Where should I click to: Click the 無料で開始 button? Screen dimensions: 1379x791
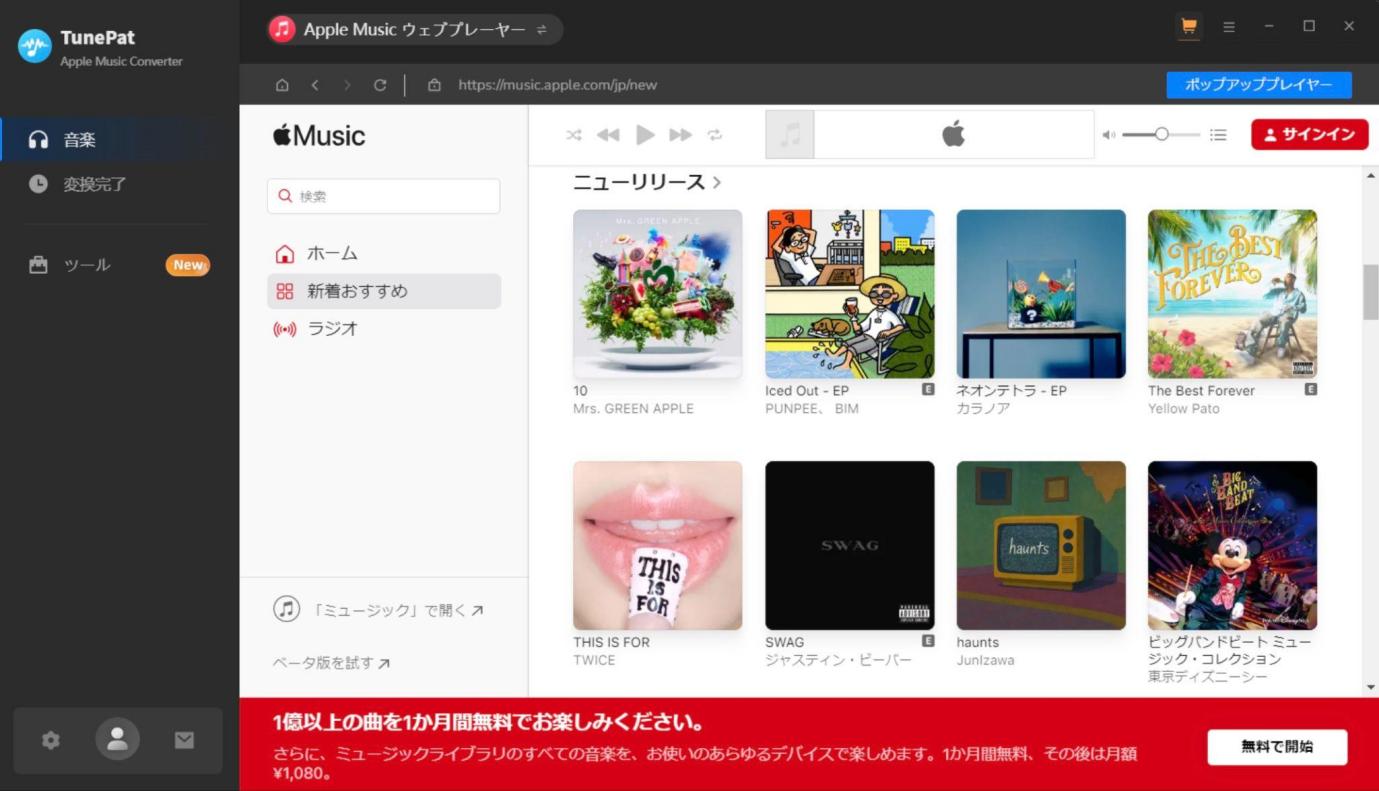coord(1277,747)
